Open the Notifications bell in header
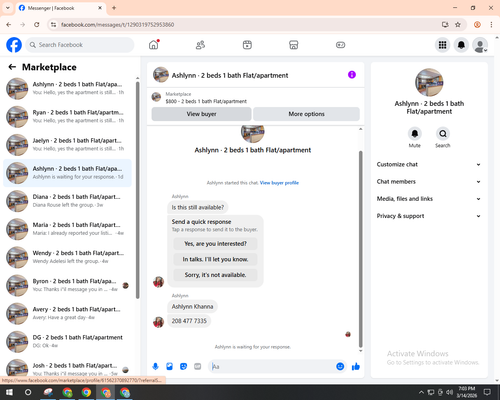500x400 pixels. pyautogui.click(x=461, y=45)
